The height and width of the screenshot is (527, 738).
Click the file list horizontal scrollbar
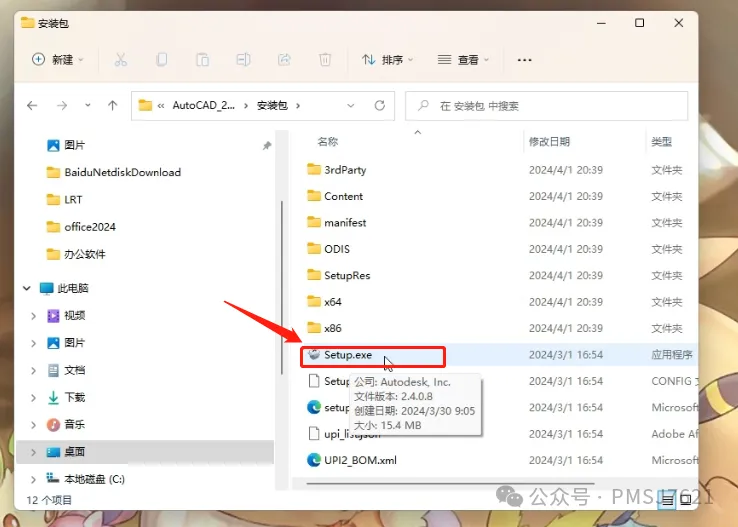point(450,483)
